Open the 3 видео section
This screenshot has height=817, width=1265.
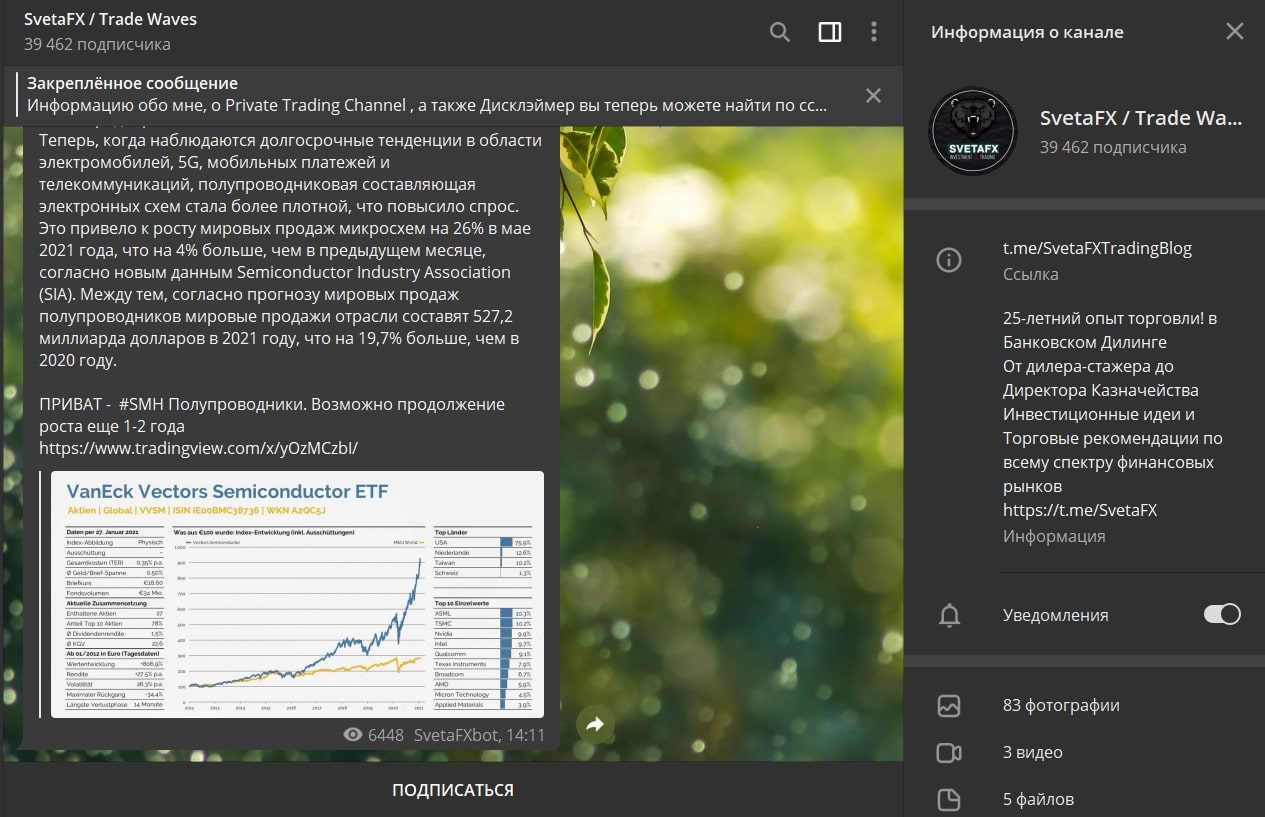coord(1084,752)
